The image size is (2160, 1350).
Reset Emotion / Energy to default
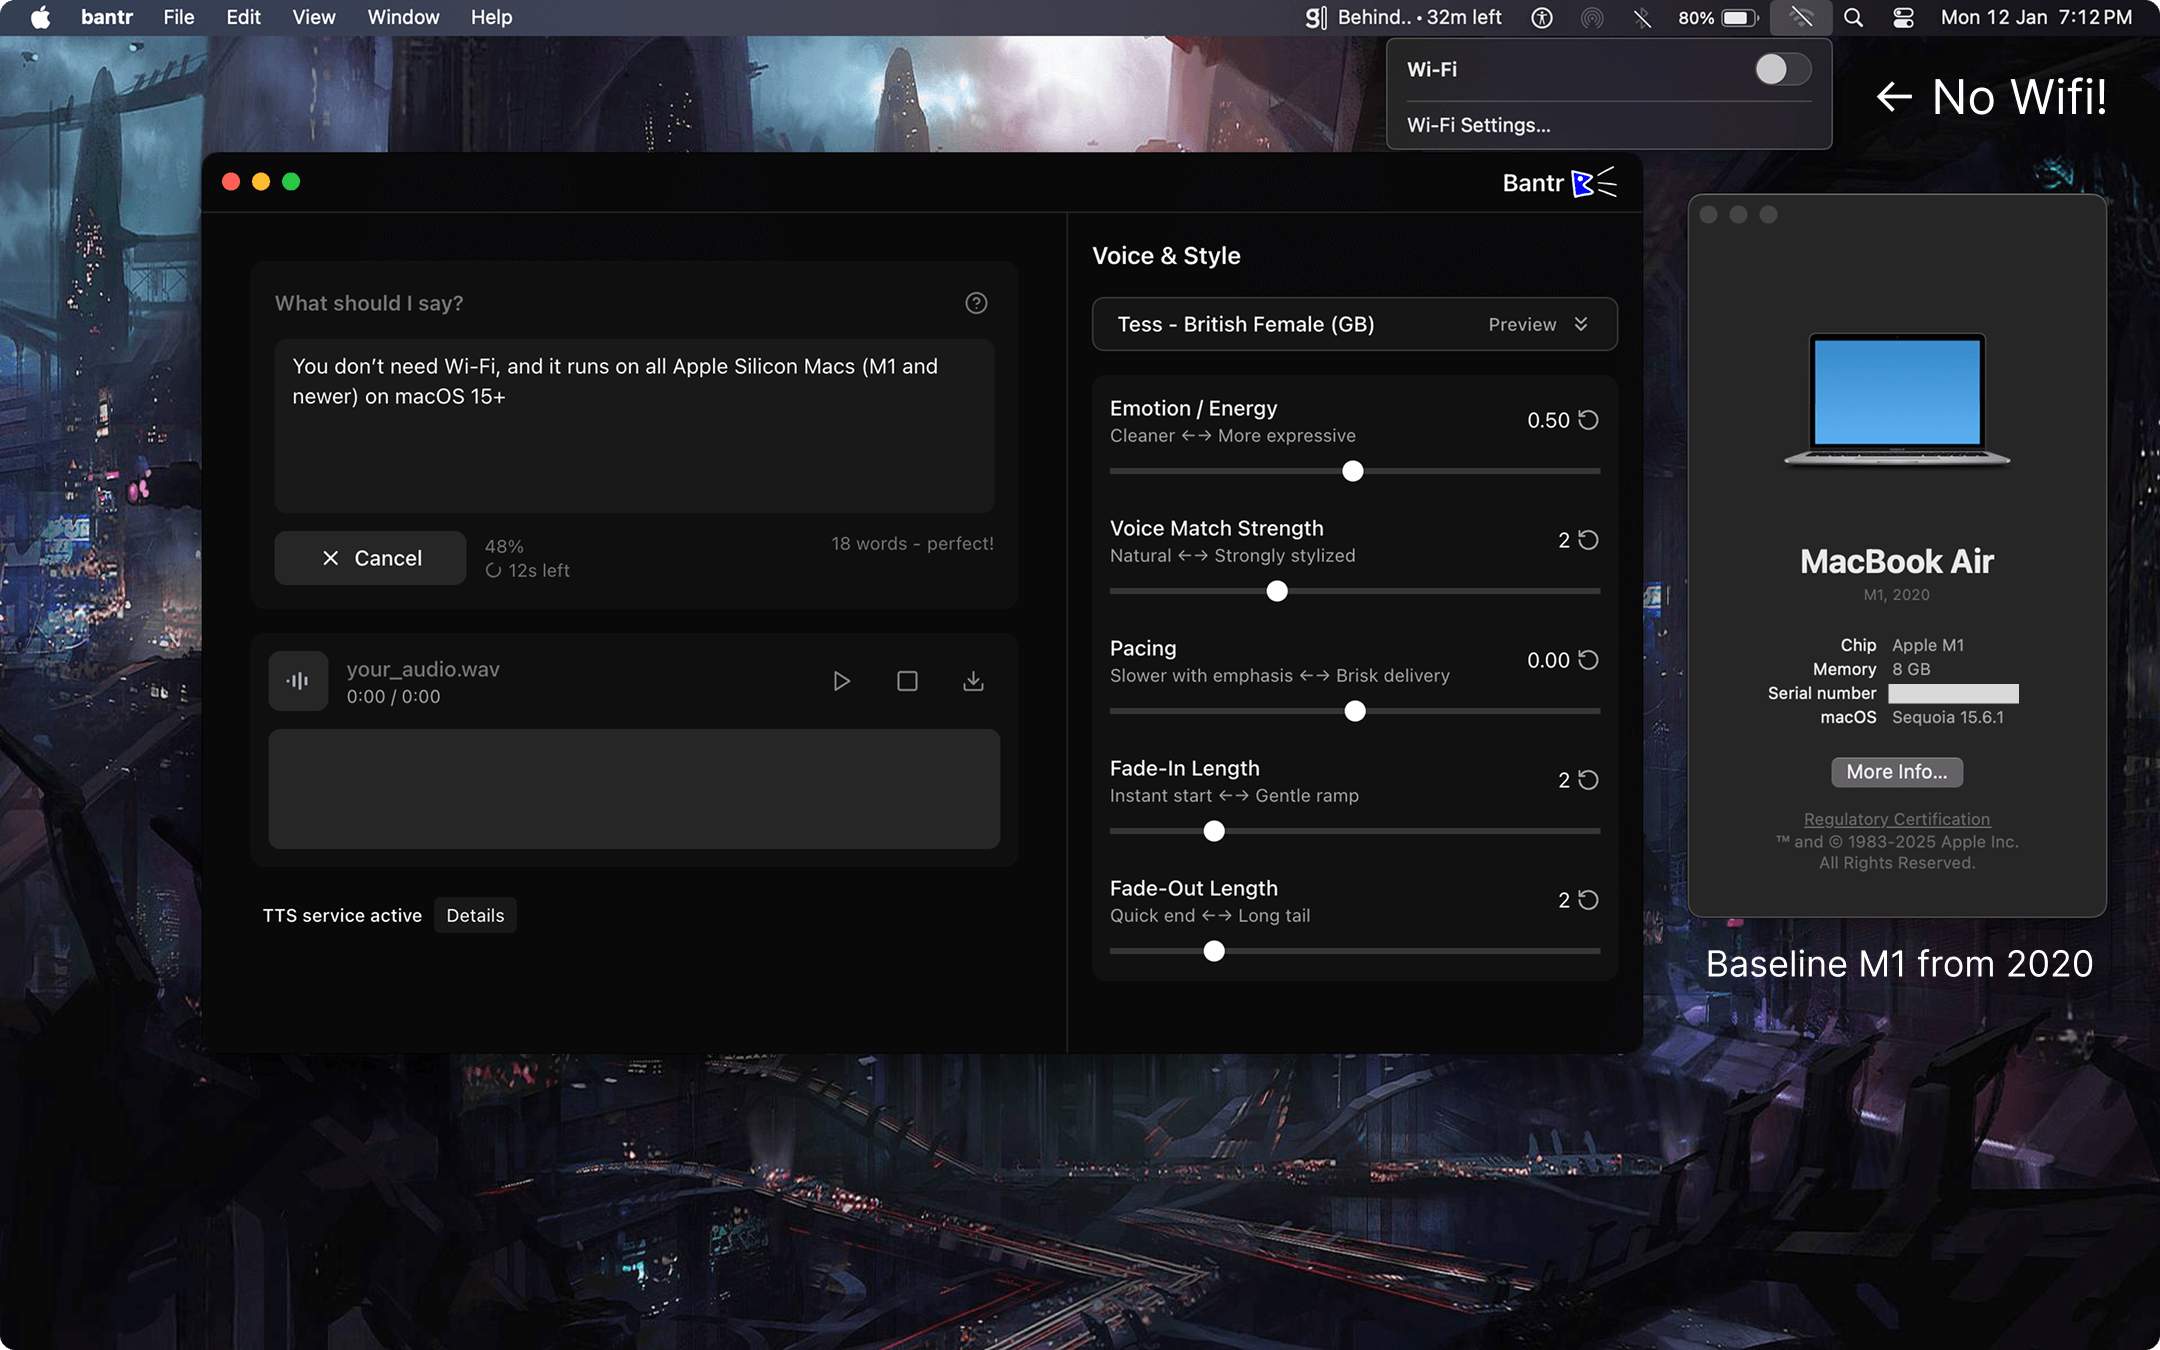tap(1588, 420)
